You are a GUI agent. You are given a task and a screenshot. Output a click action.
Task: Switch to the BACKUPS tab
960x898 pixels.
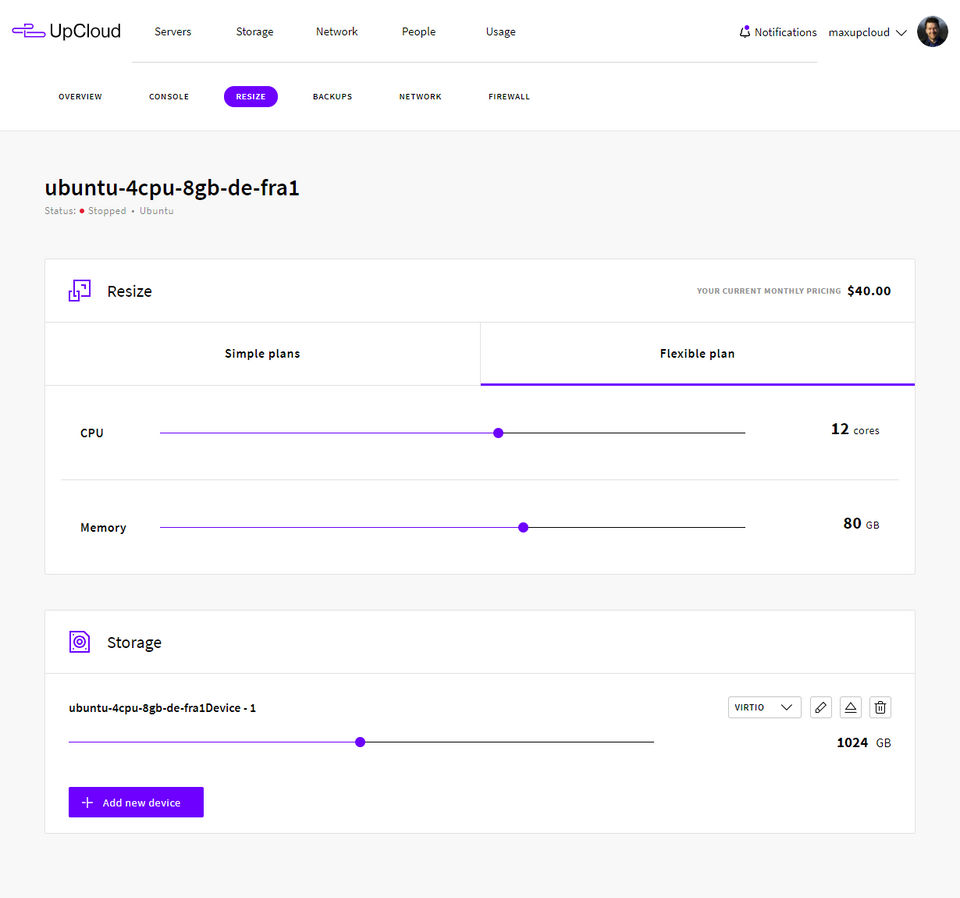tap(332, 97)
